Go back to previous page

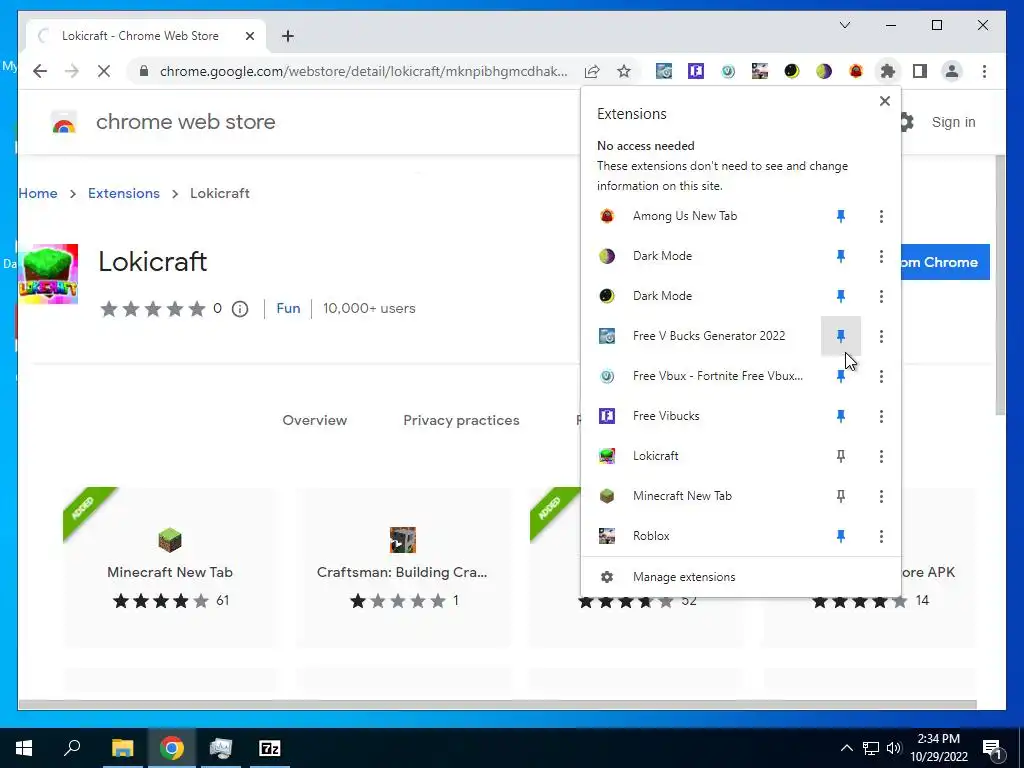tap(40, 71)
